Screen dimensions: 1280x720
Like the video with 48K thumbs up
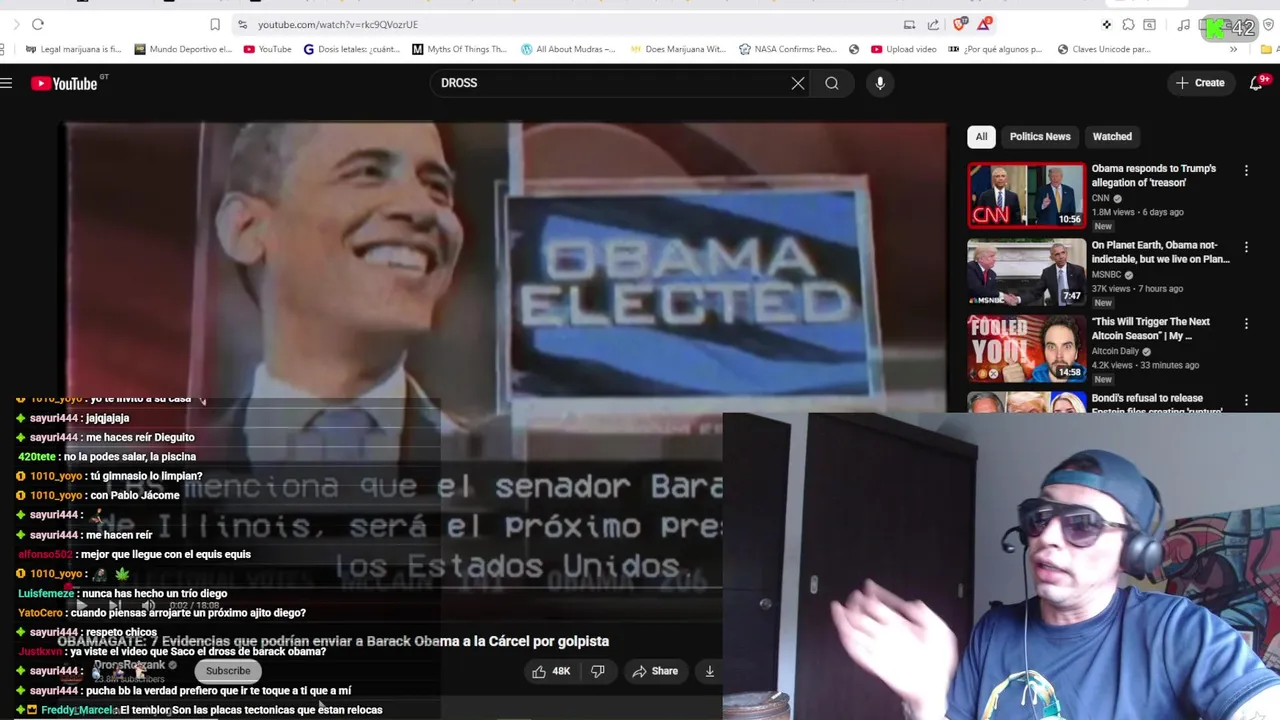[551, 671]
